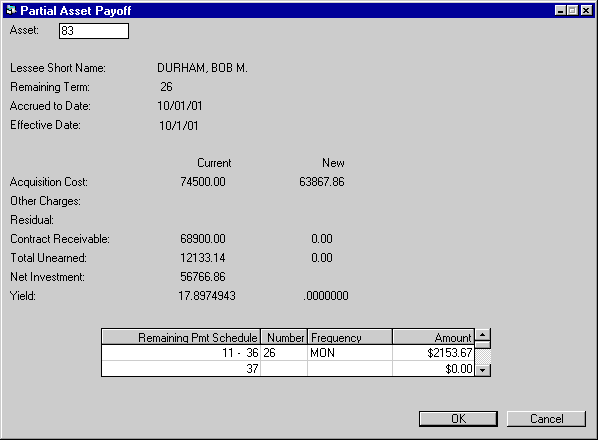
Task: Select the Frequency column header
Action: [350, 337]
